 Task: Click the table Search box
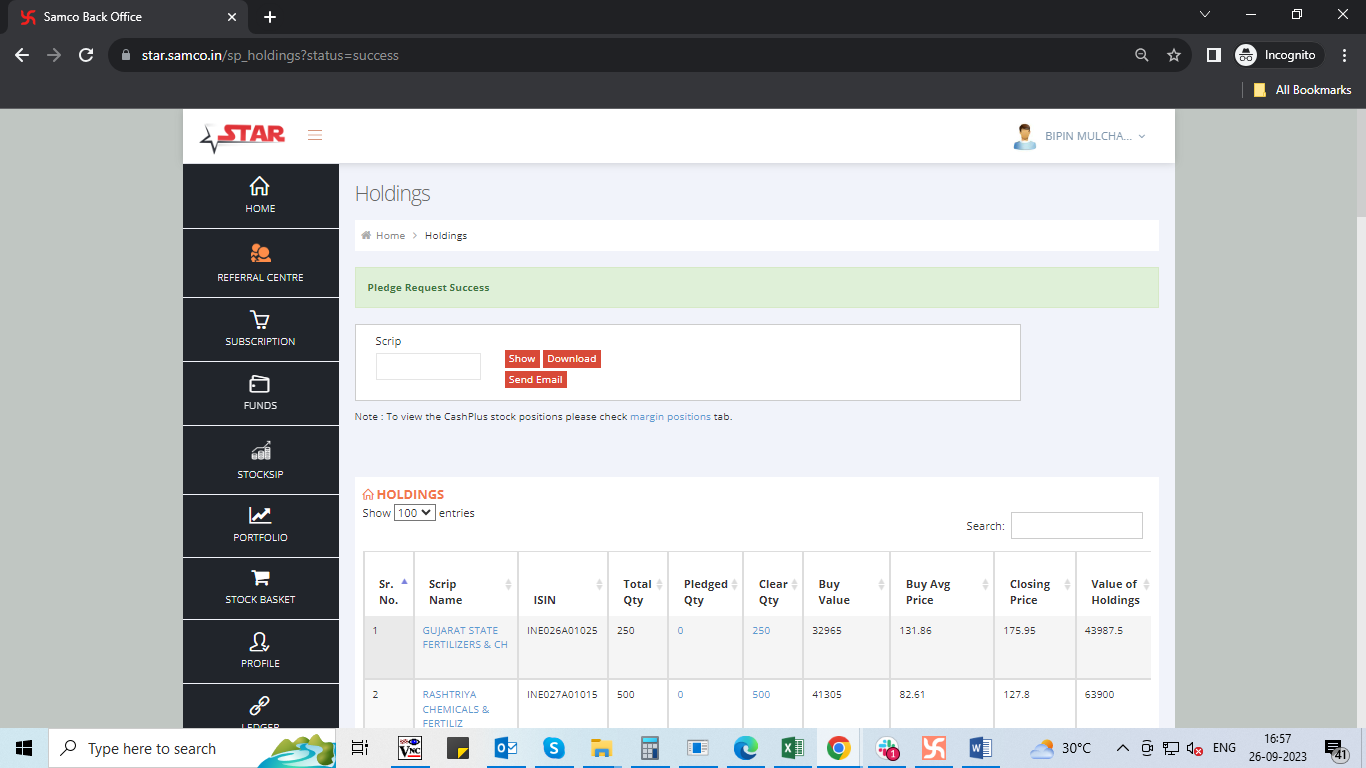(x=1076, y=525)
